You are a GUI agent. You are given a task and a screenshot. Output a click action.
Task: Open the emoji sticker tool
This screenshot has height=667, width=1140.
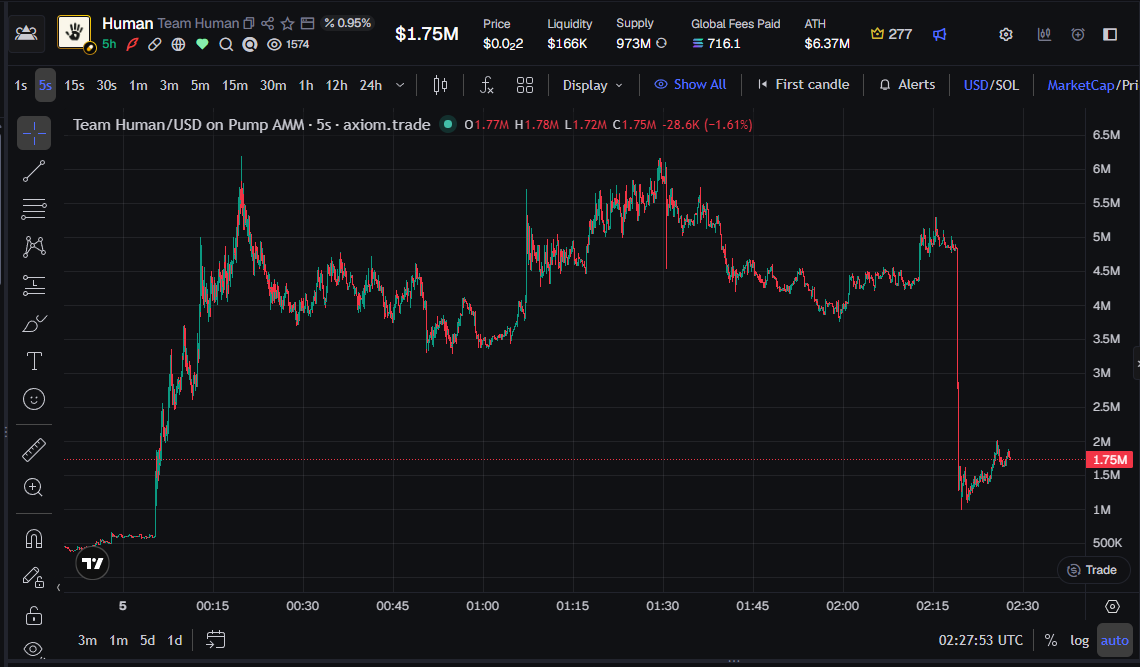pos(34,399)
